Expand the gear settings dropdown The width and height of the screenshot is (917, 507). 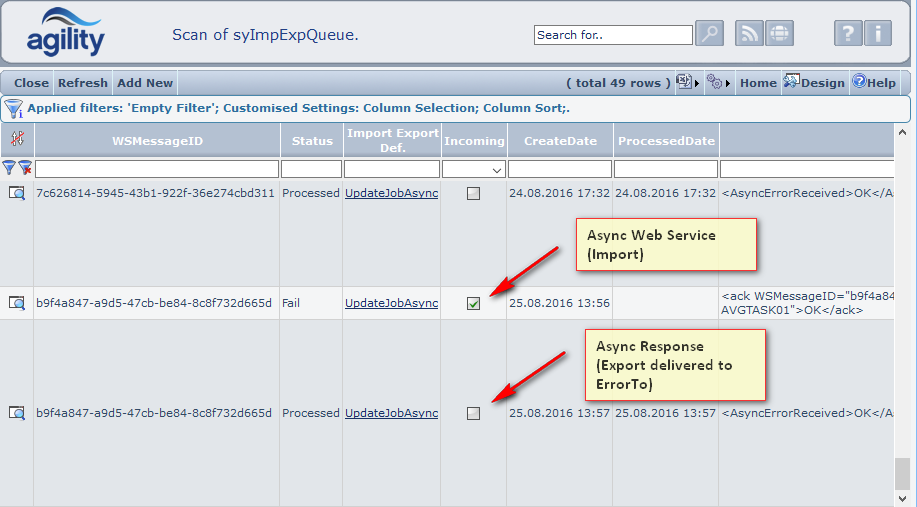pyautogui.click(x=718, y=83)
